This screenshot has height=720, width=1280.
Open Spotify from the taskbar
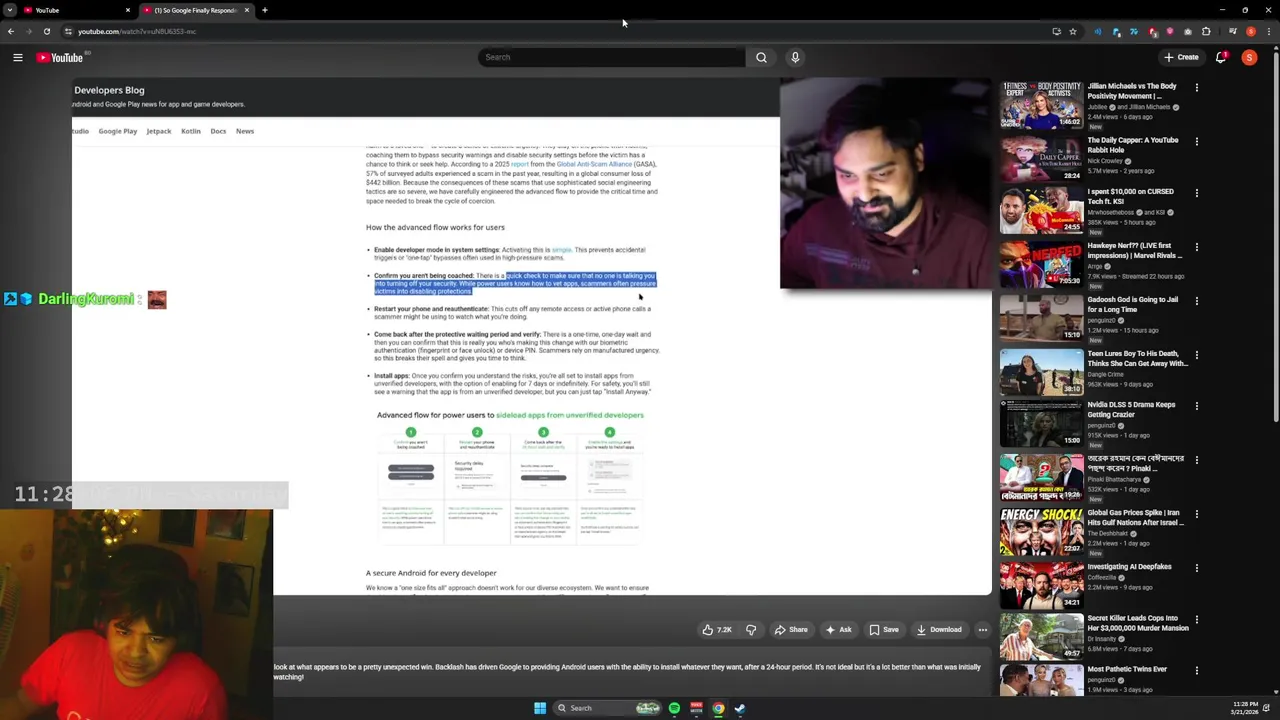click(674, 708)
